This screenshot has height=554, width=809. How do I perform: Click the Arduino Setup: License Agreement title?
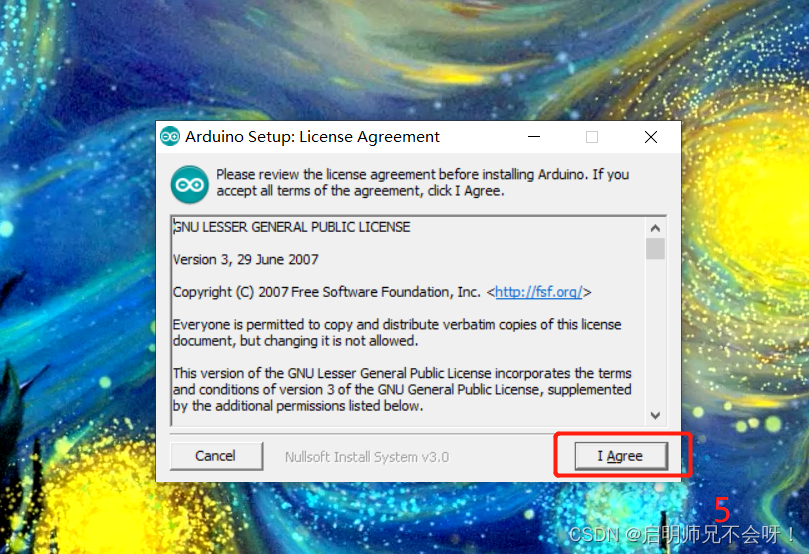(312, 137)
